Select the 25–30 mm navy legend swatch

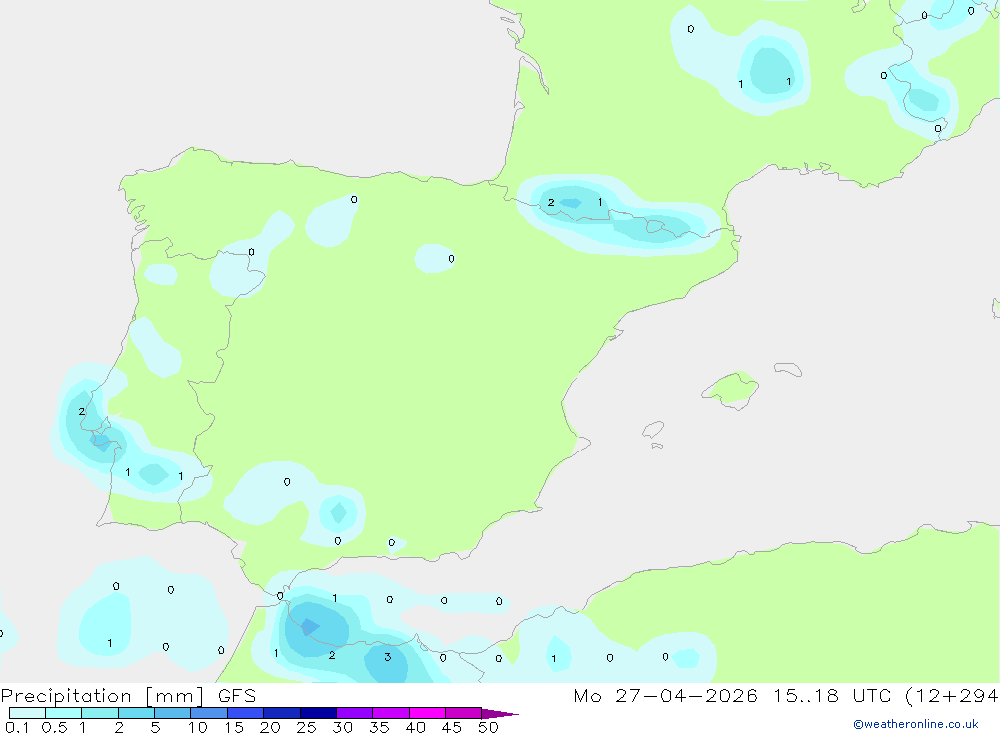click(318, 713)
